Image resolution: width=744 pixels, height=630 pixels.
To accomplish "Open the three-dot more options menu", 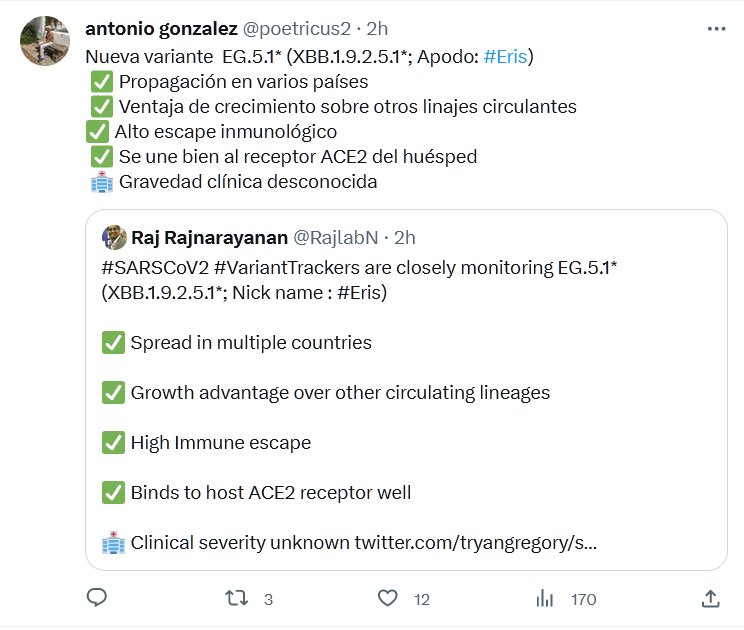I will [716, 29].
